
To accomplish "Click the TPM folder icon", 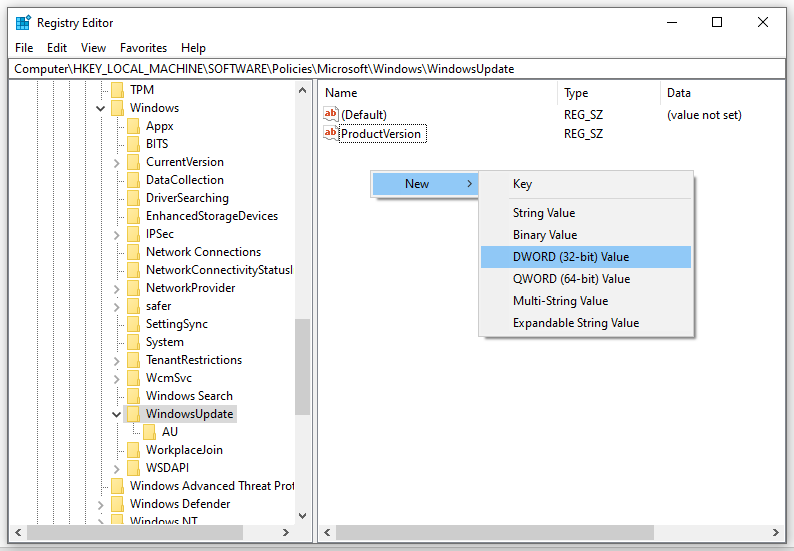I will pos(117,90).
